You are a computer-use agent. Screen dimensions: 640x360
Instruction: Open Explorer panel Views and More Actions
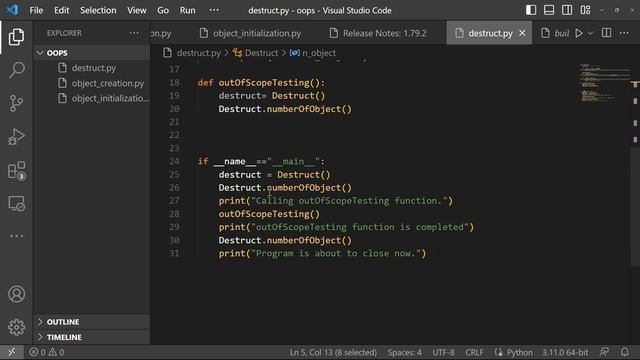click(x=134, y=33)
